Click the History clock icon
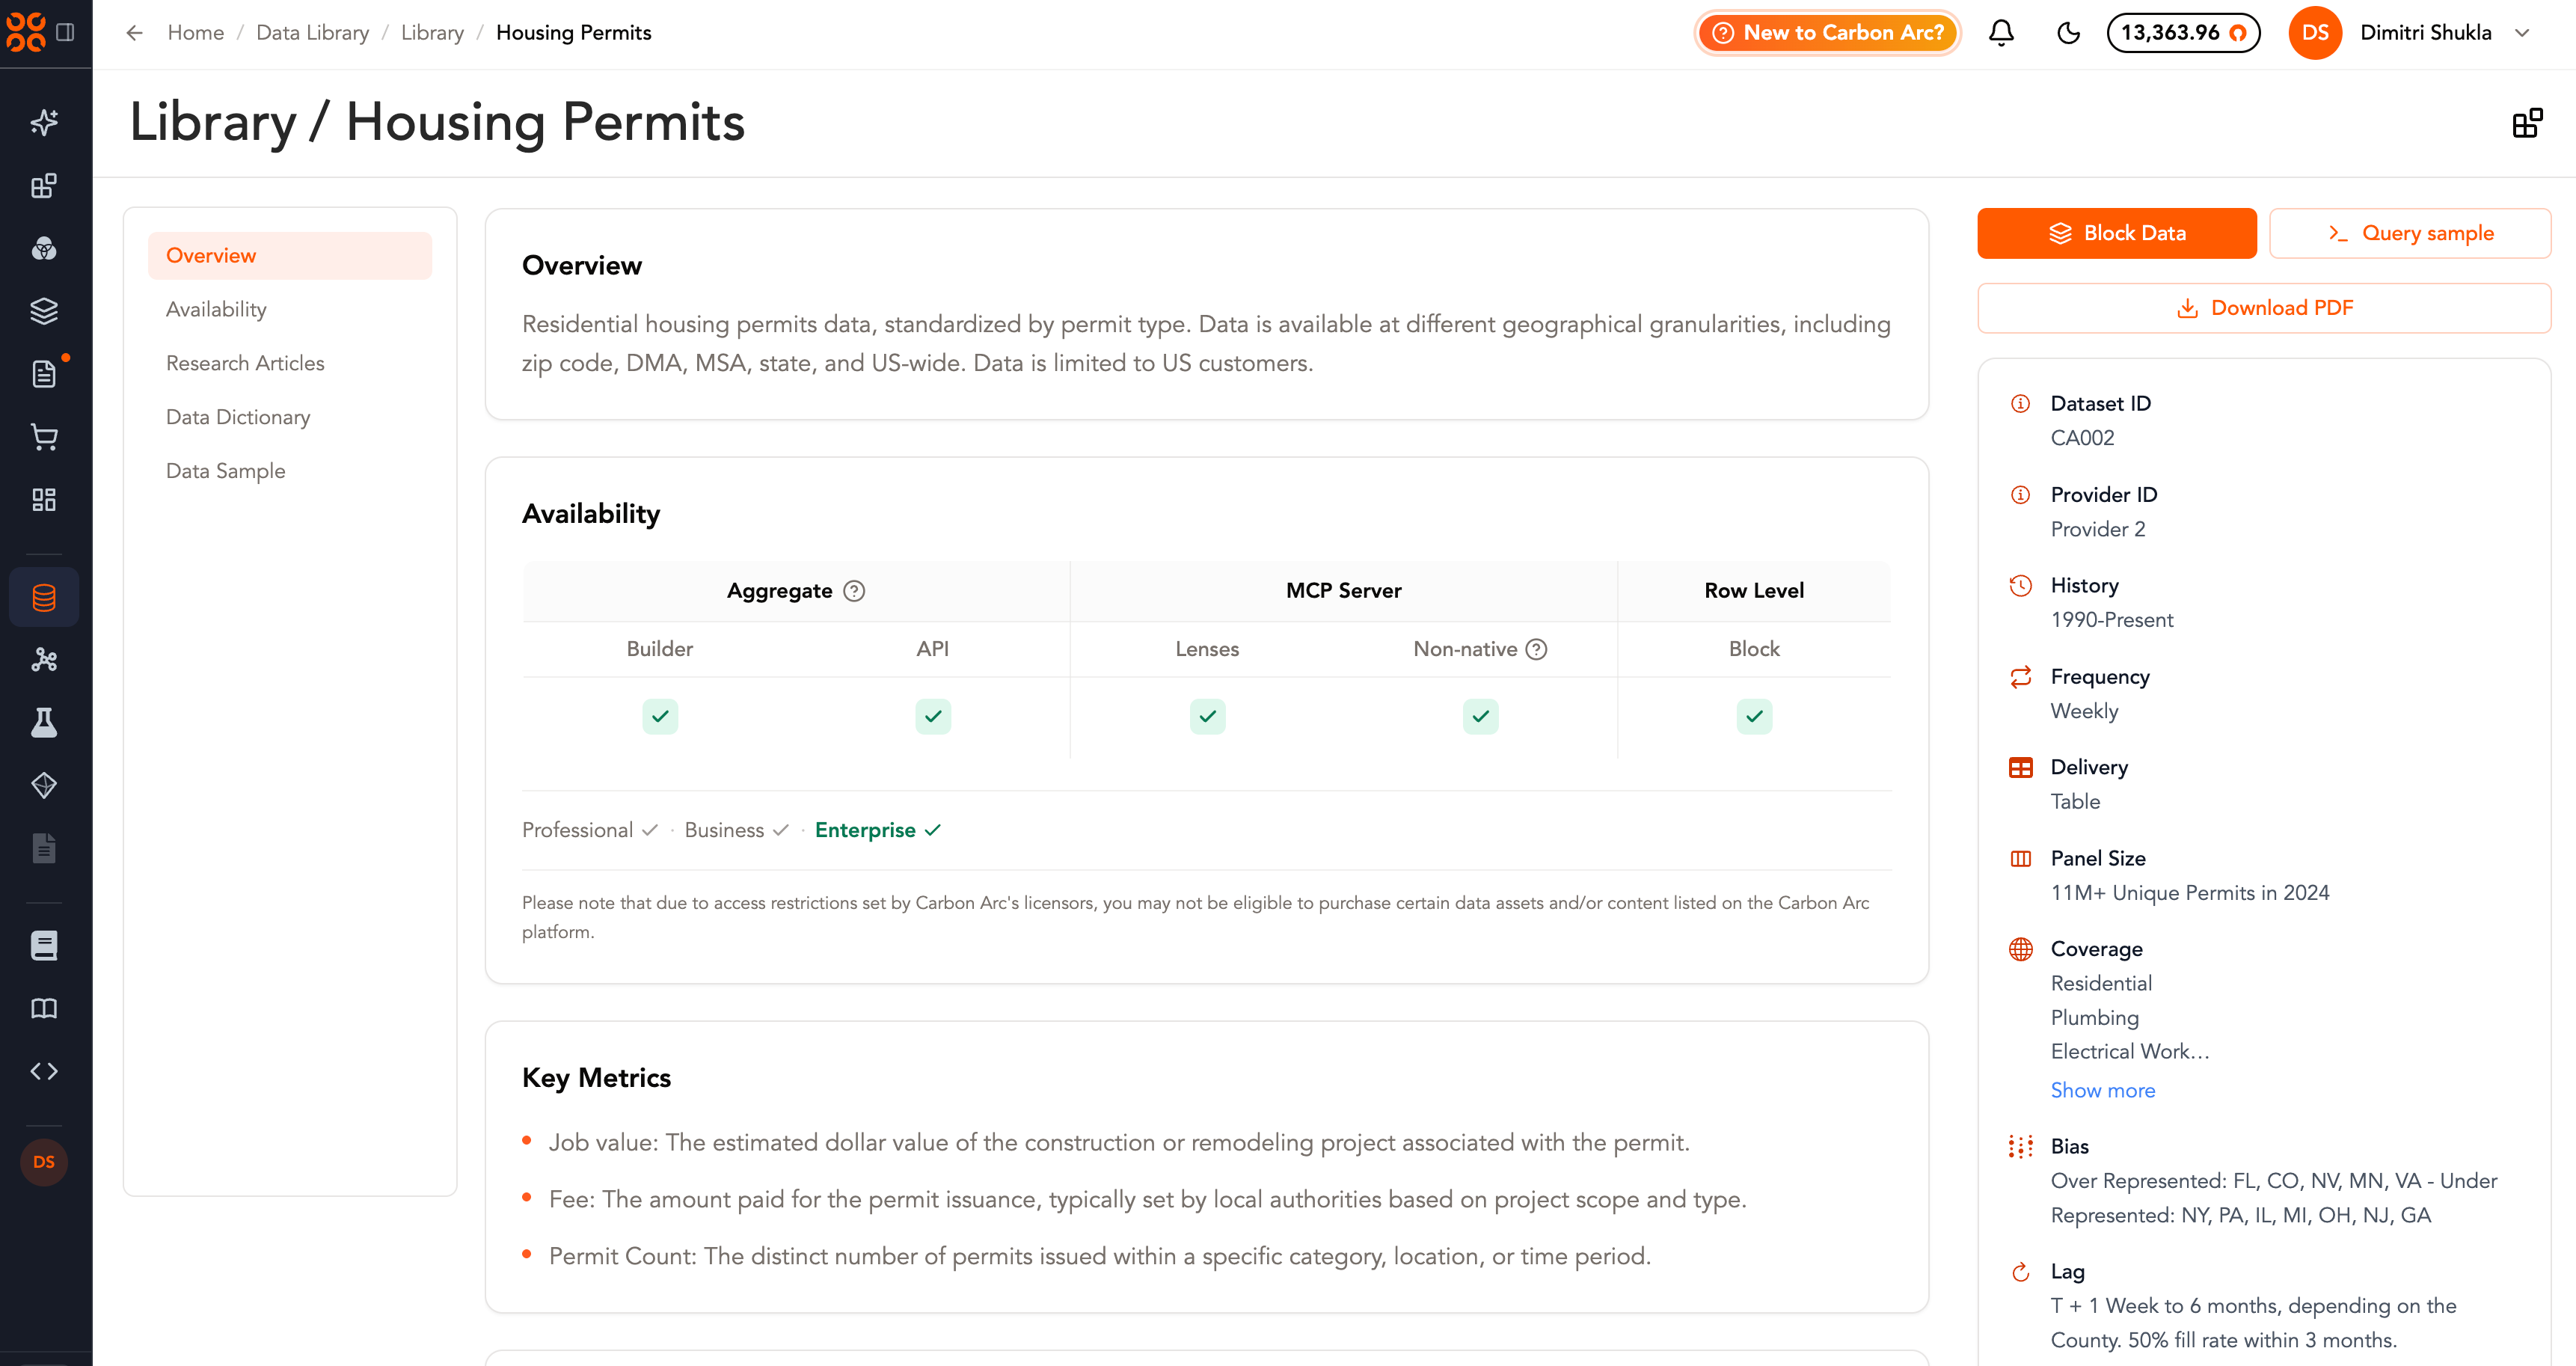This screenshot has width=2576, height=1366. 2021,586
